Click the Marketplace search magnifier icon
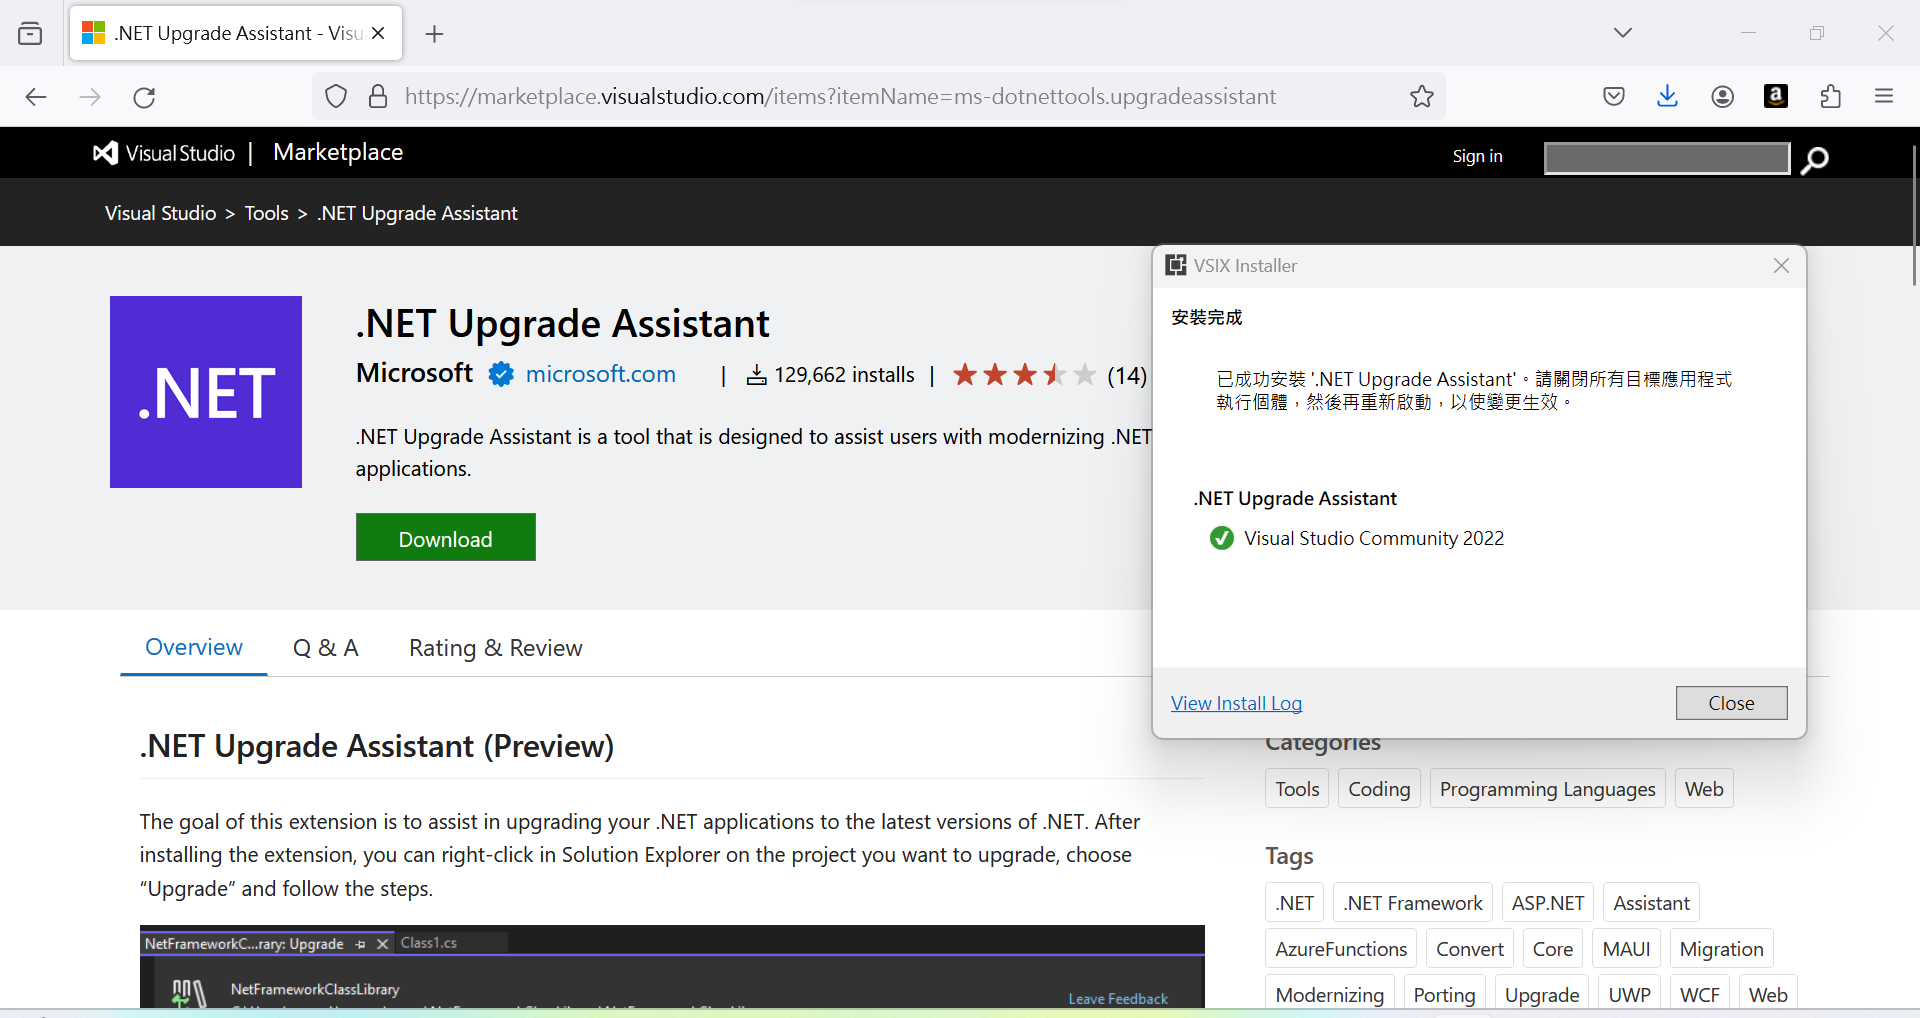Screen dimensions: 1920x1018 [x=1814, y=159]
